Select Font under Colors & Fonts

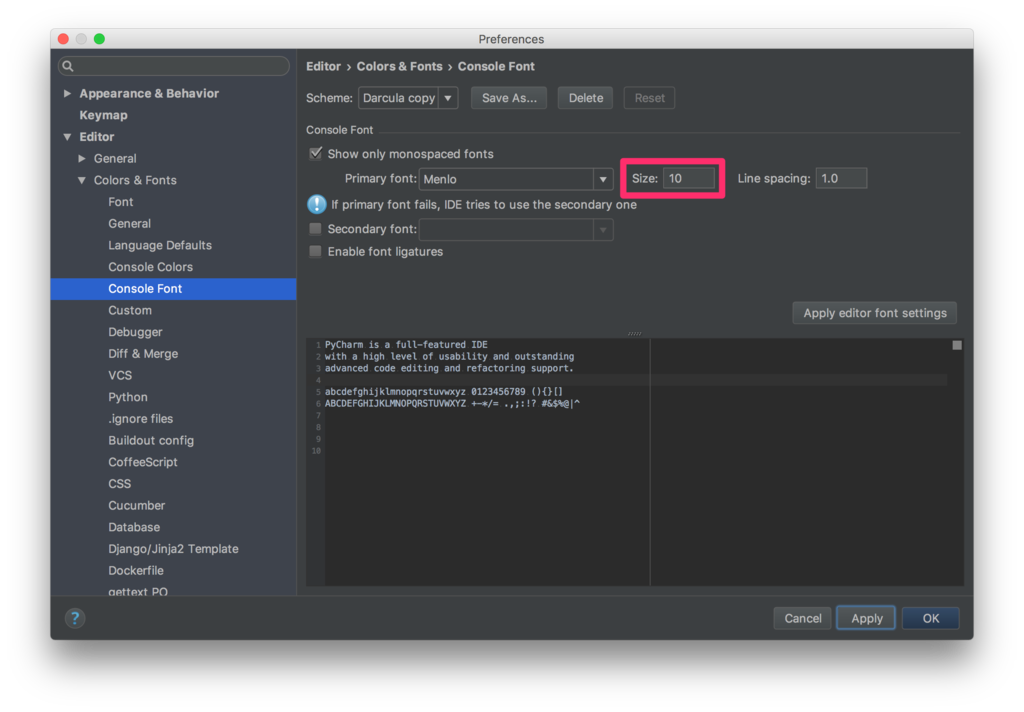click(121, 202)
